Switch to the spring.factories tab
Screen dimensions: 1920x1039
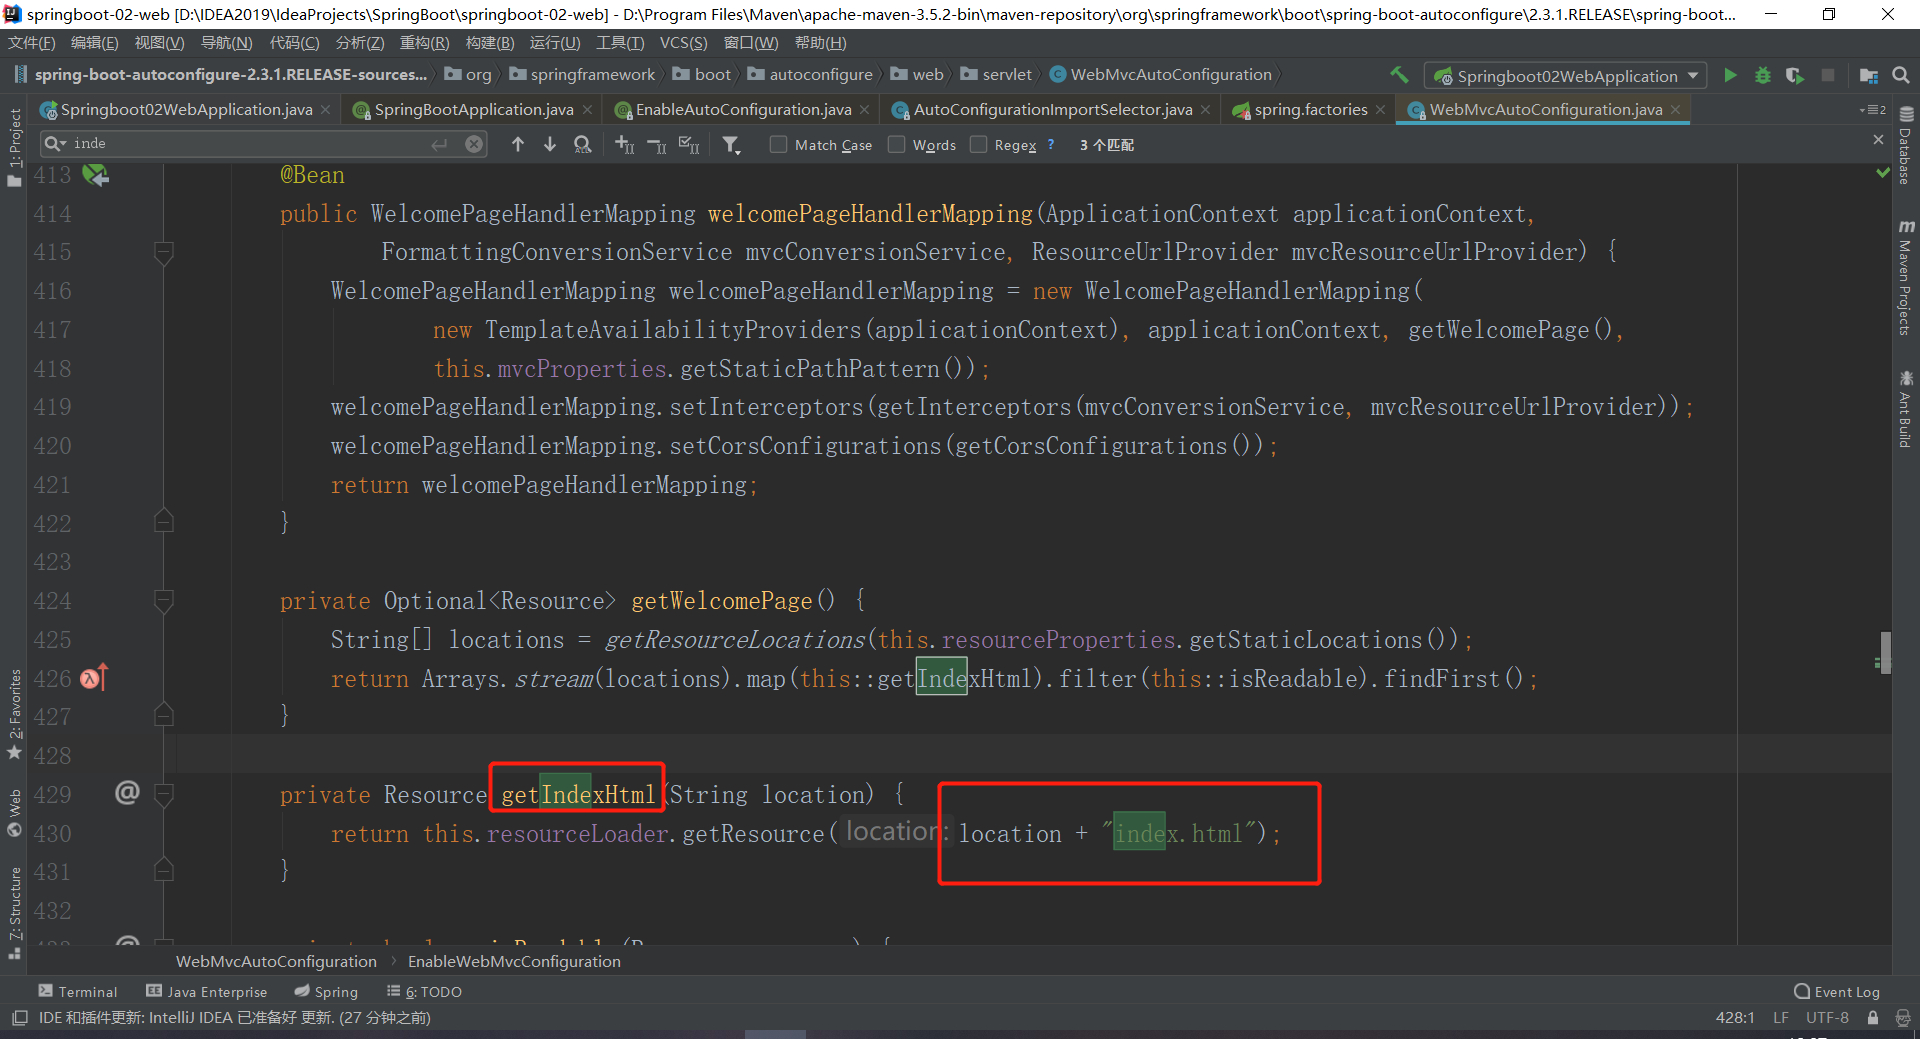pyautogui.click(x=1310, y=110)
